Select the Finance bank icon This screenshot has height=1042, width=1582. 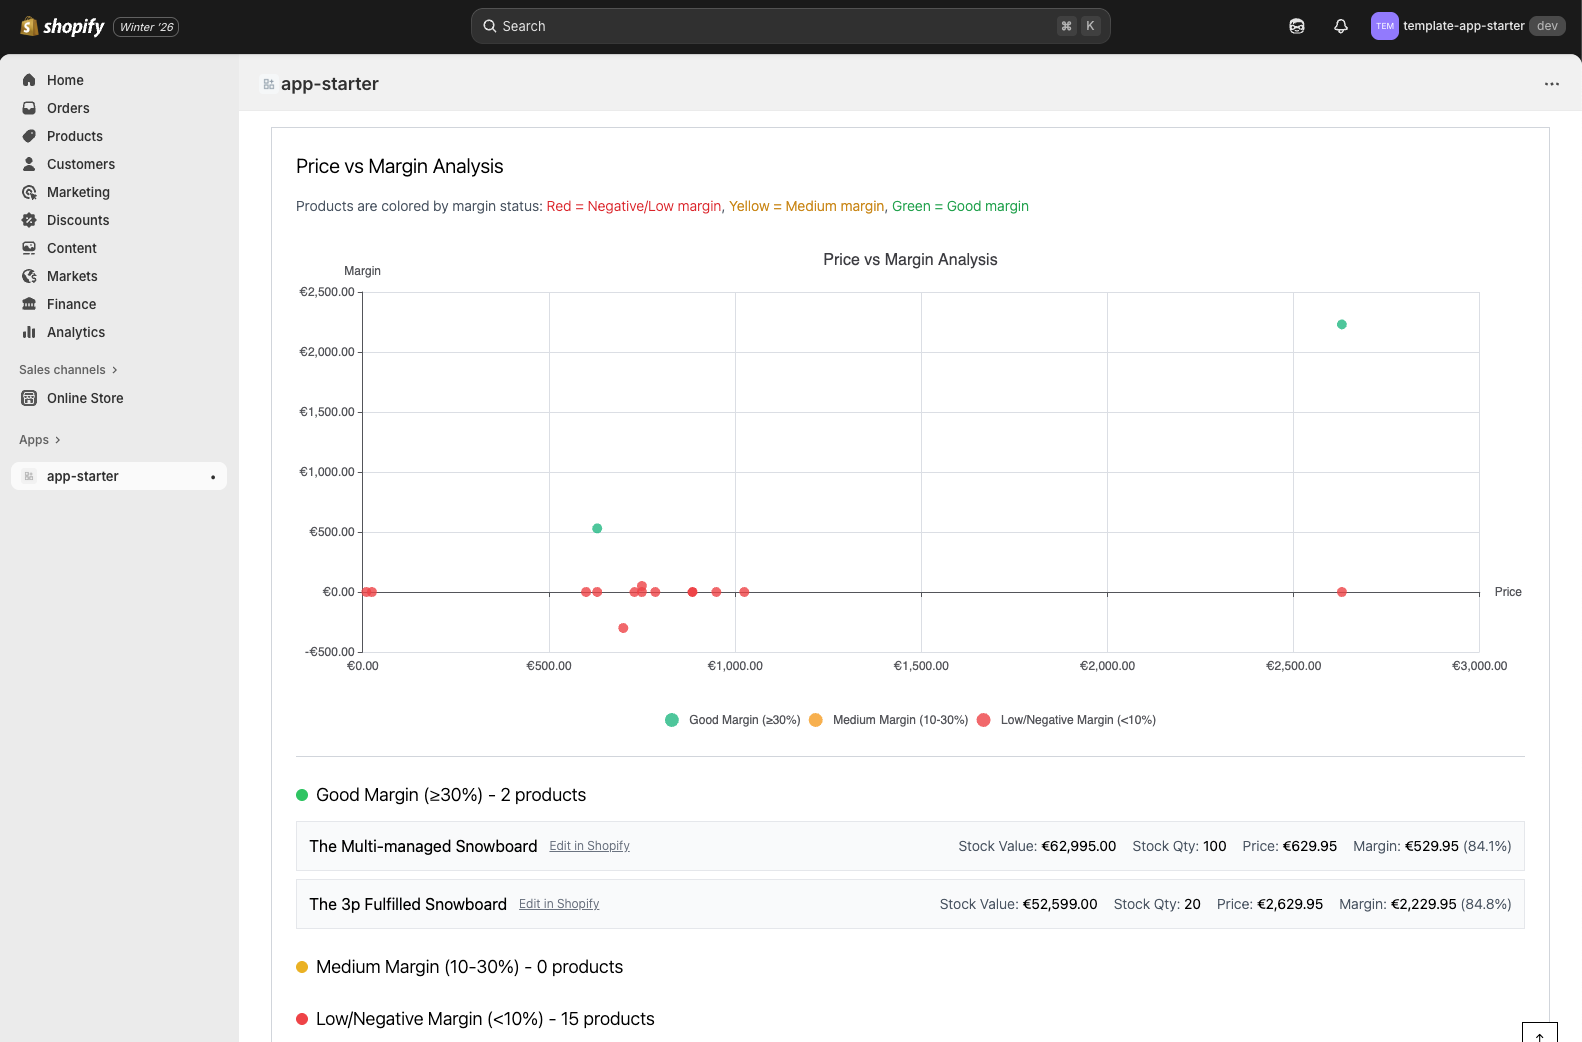pyautogui.click(x=29, y=304)
